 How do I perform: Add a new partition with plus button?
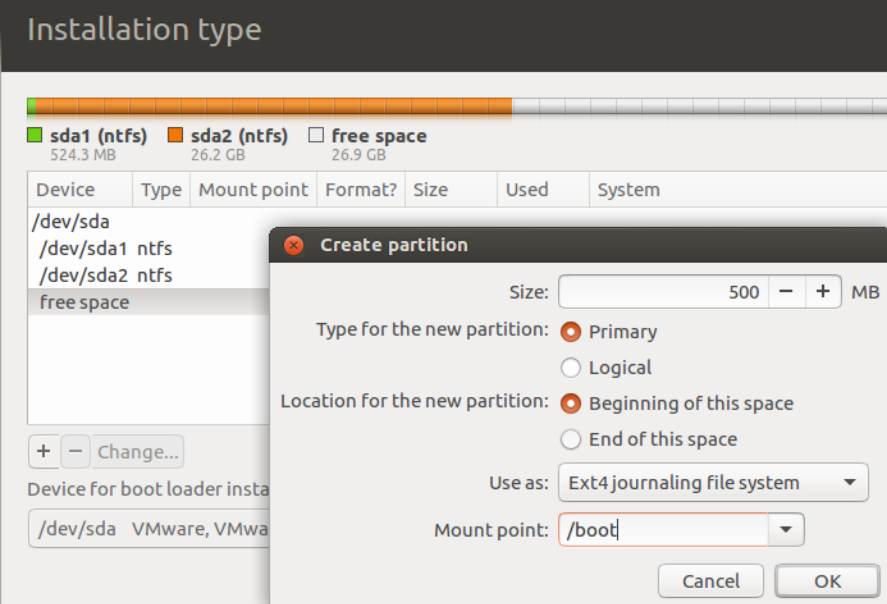click(44, 451)
